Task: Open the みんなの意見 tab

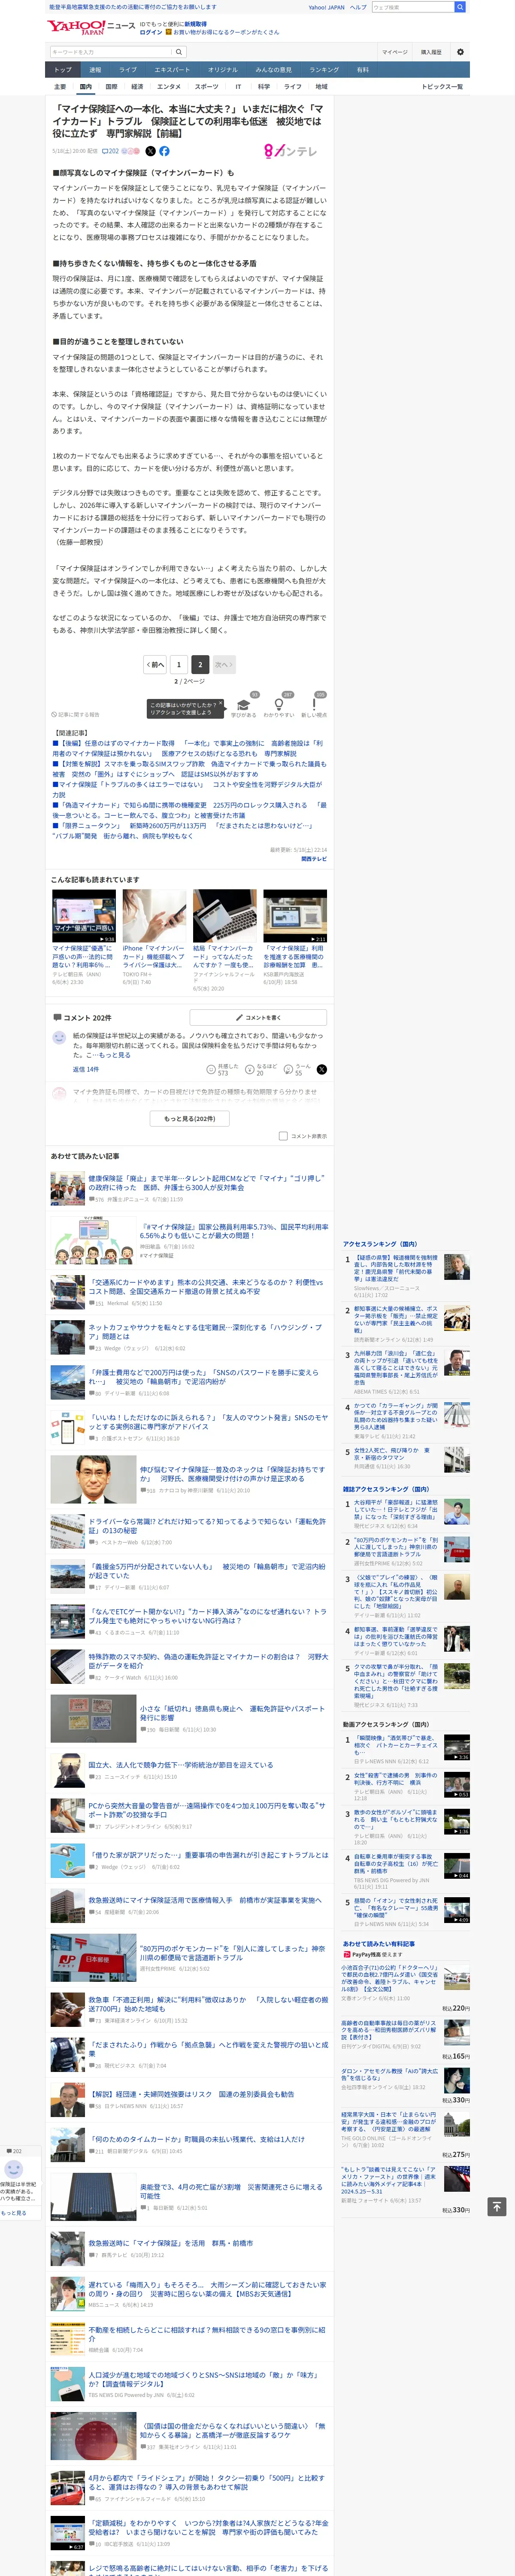Action: (x=273, y=70)
